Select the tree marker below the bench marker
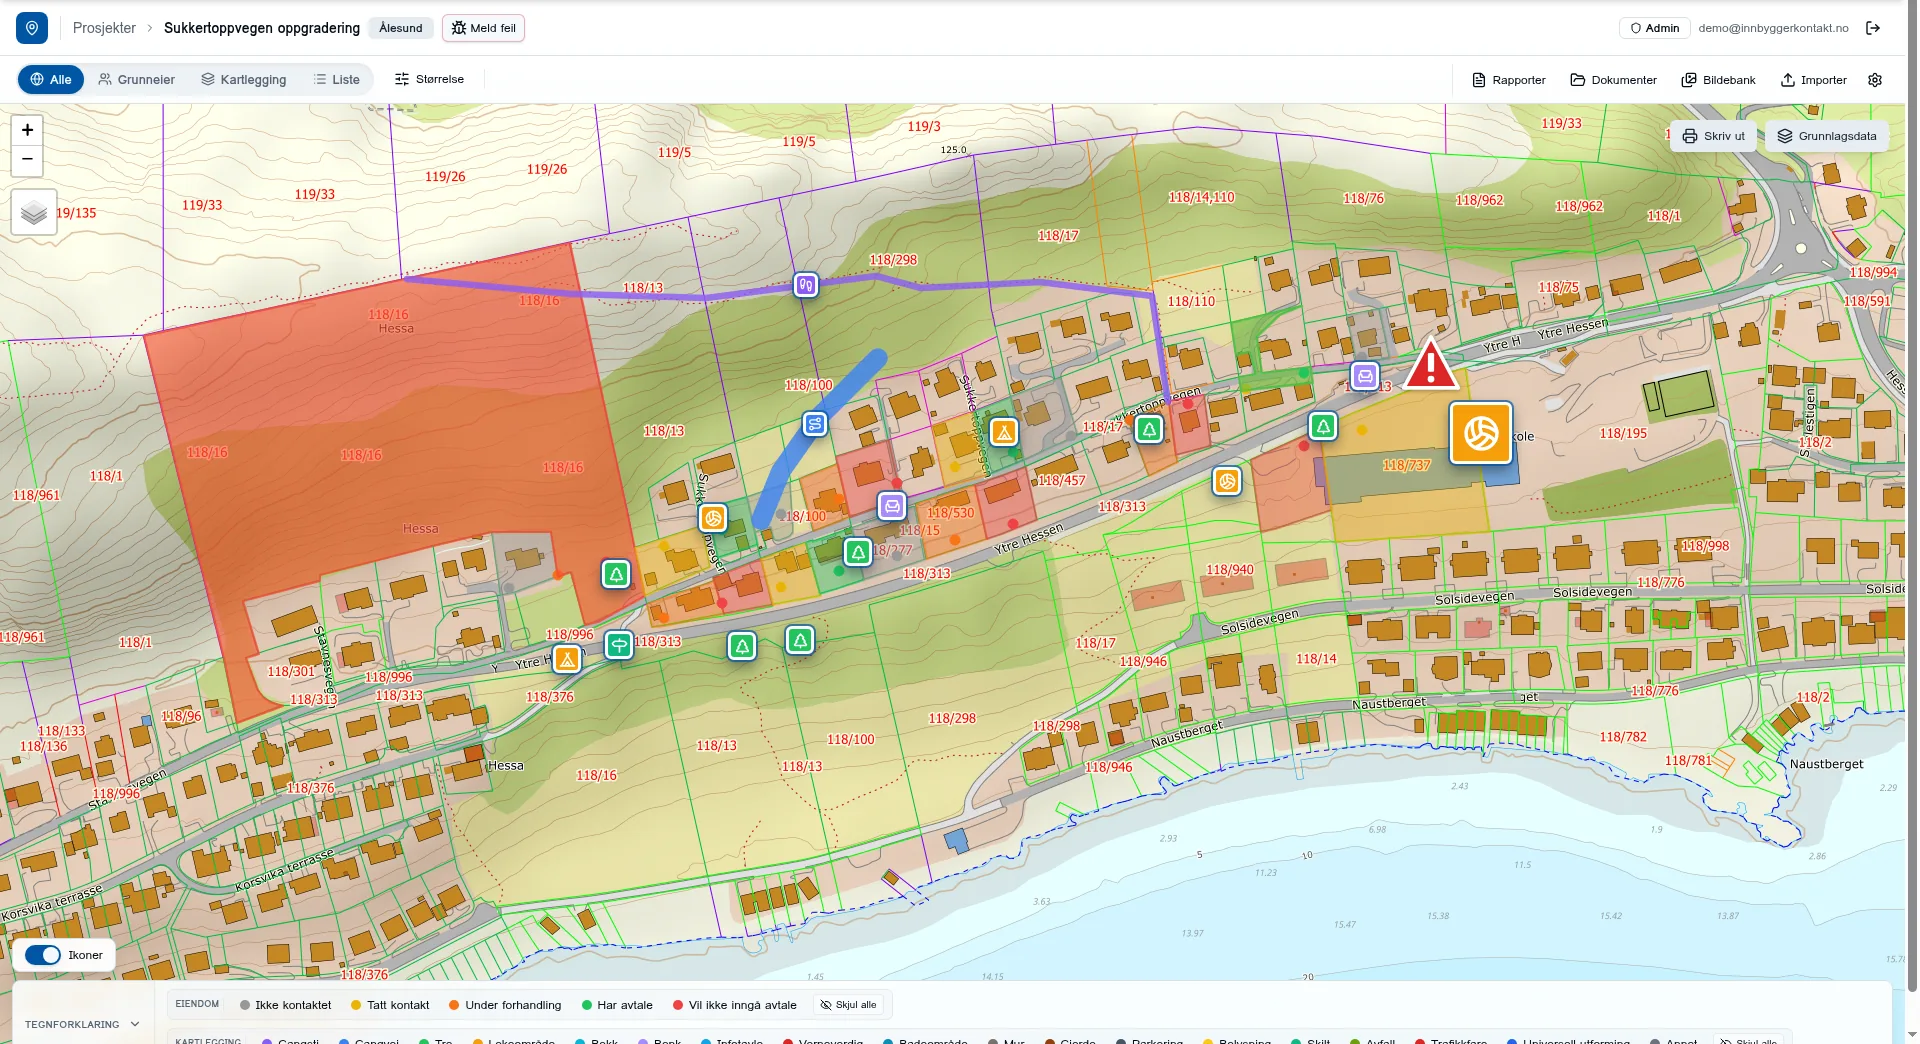 point(1323,427)
